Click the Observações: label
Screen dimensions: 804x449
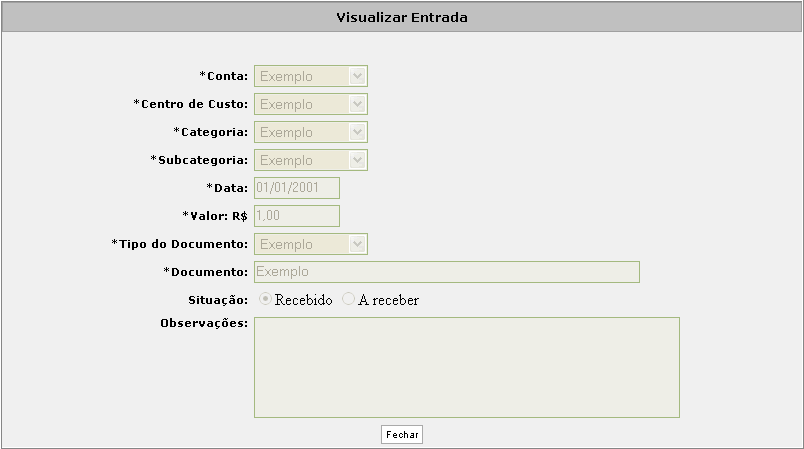204,323
